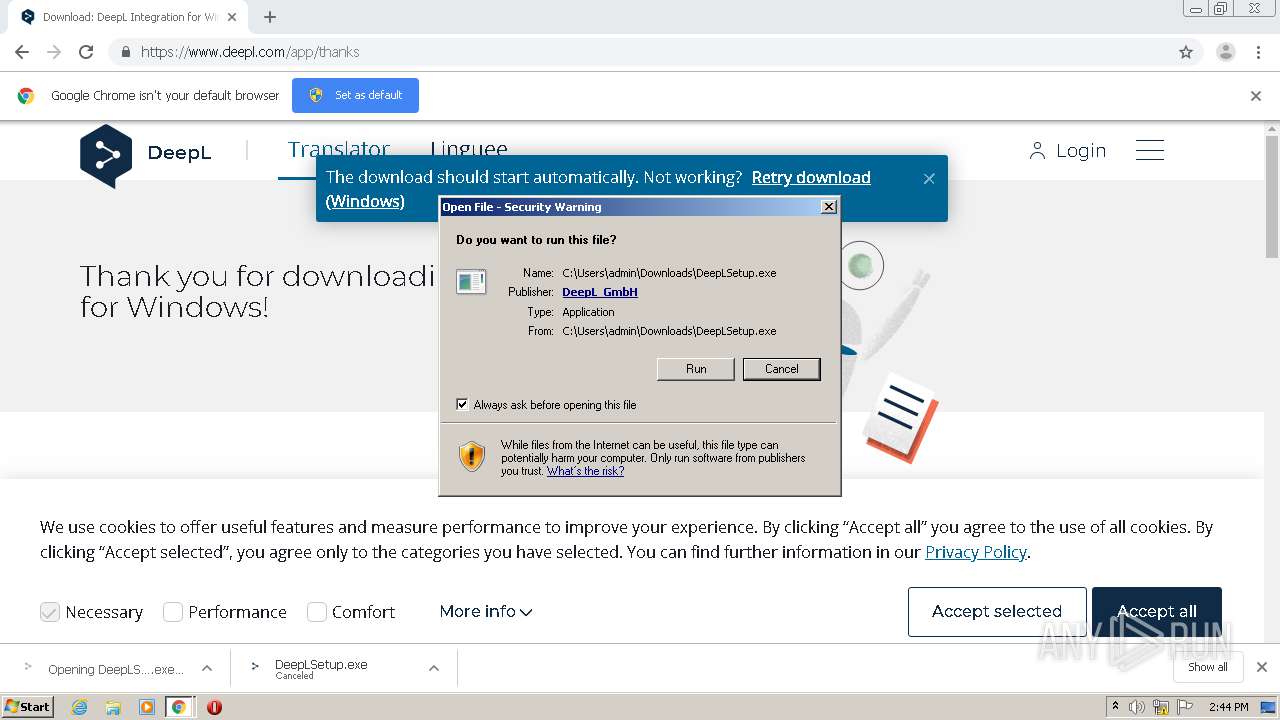Click the Login person icon

coord(1037,151)
